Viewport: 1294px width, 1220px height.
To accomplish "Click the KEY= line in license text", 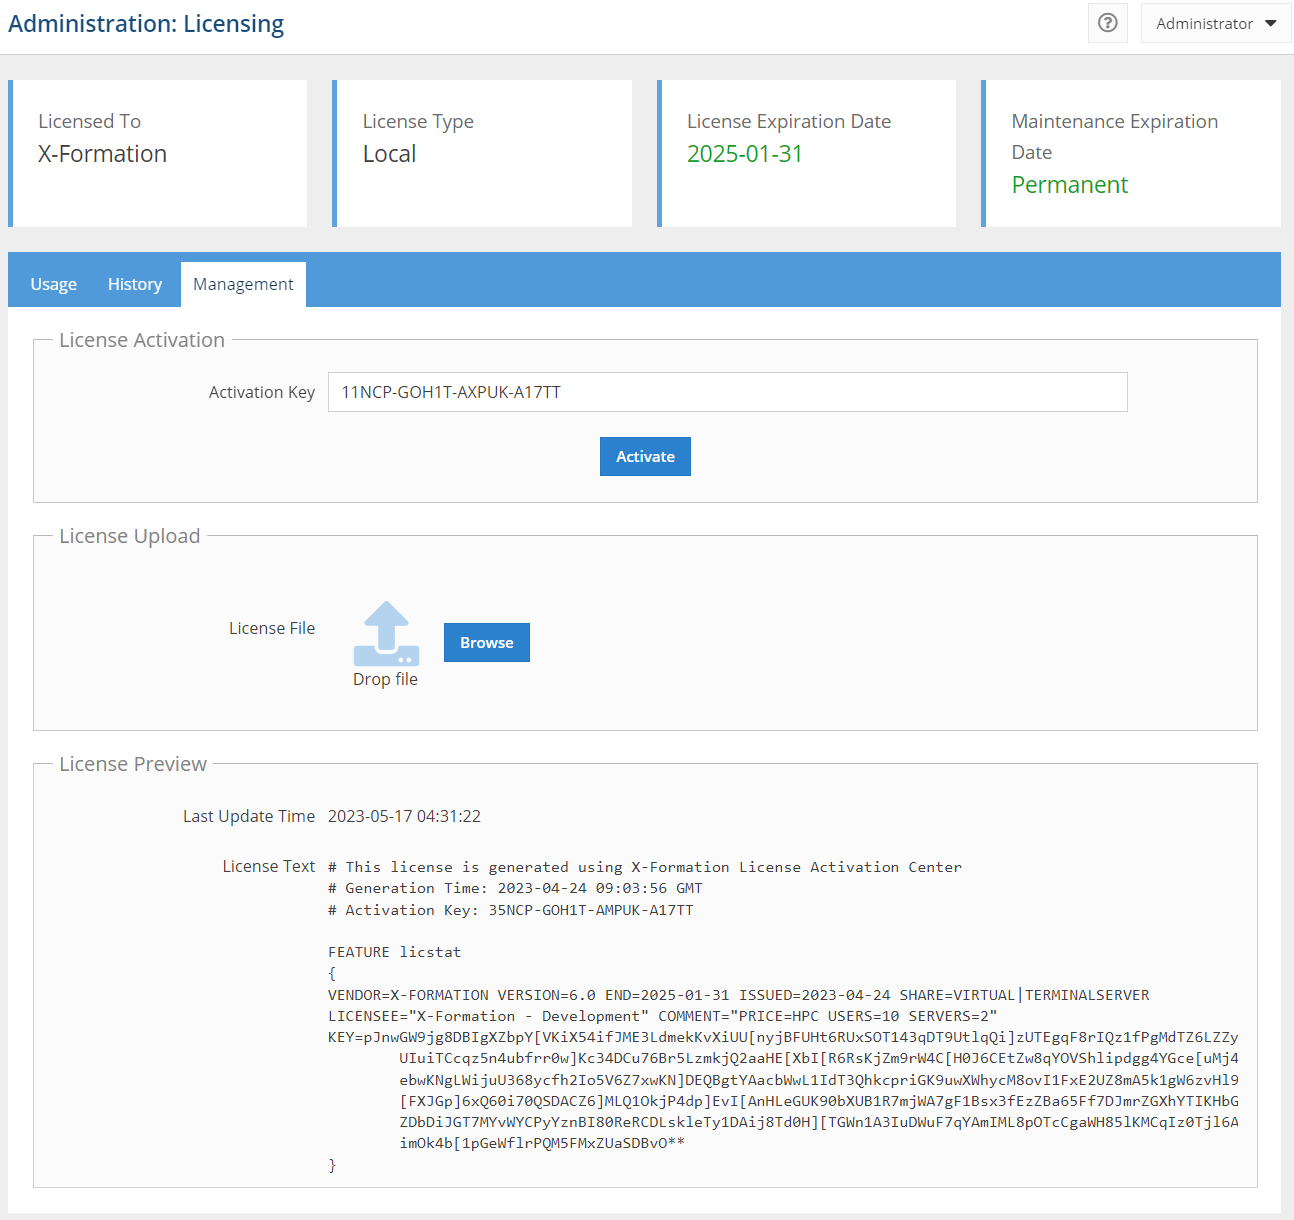I will coord(783,1037).
